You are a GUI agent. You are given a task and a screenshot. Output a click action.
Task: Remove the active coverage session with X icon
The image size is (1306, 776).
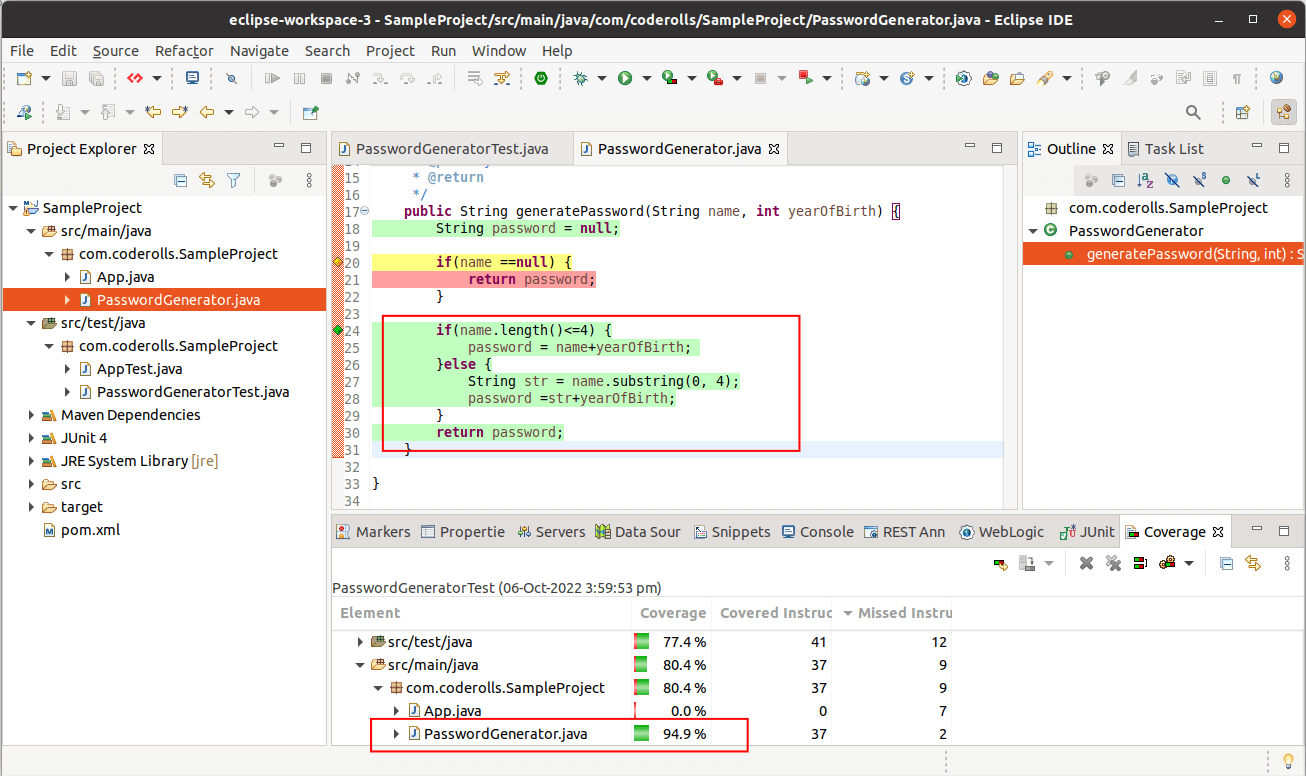pos(1086,563)
